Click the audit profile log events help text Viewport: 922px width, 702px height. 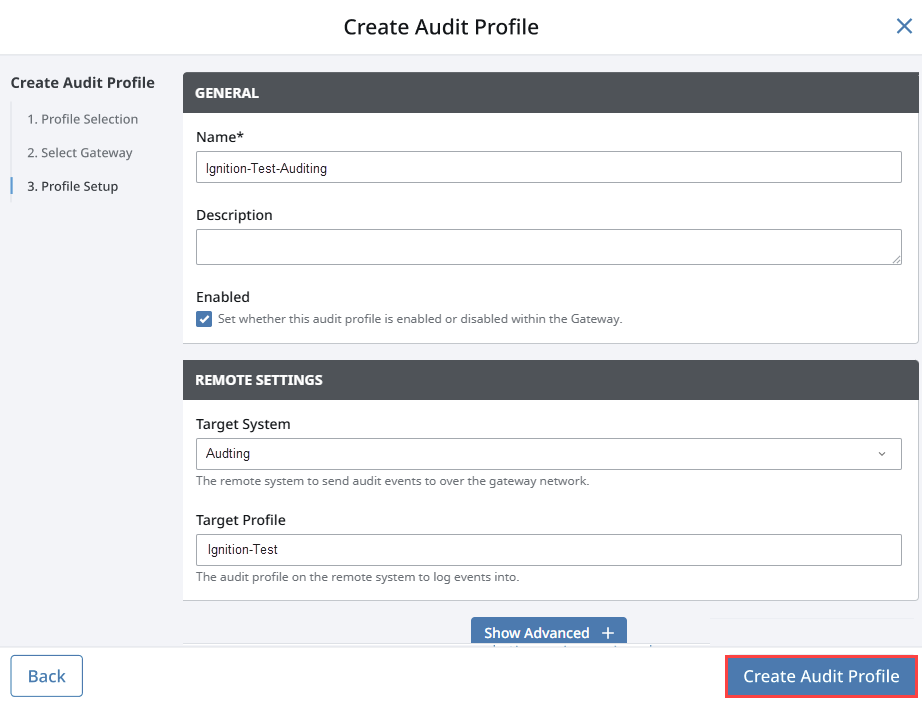(x=358, y=577)
